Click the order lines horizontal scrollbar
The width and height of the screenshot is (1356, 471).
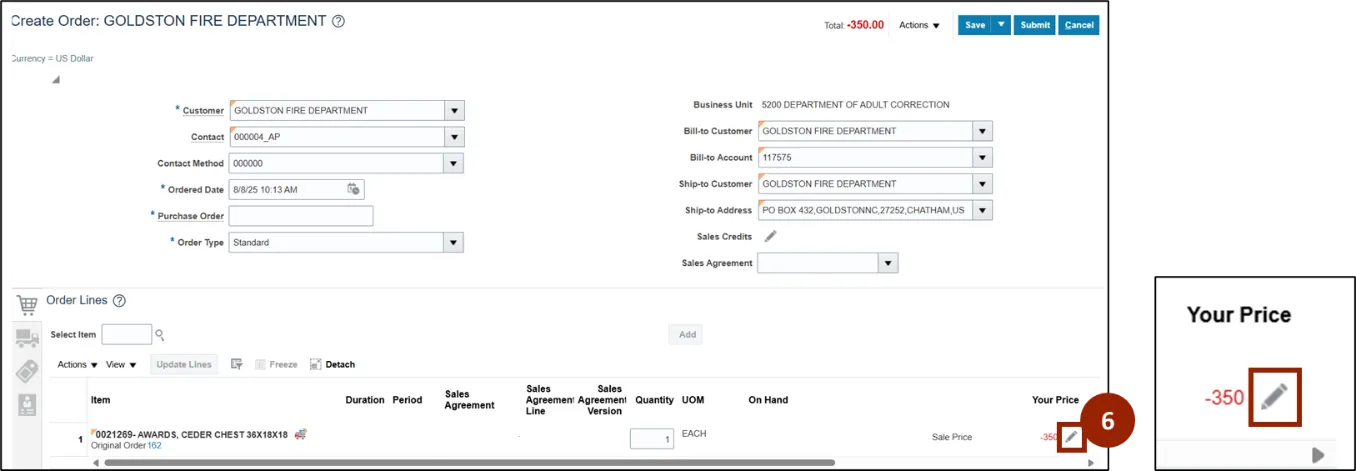tap(468, 463)
